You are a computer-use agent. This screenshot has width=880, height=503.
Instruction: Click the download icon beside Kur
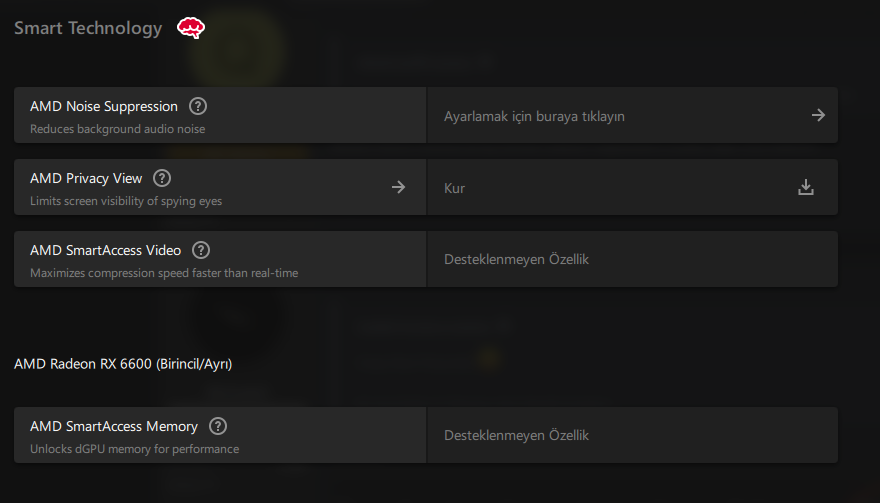pyautogui.click(x=806, y=187)
